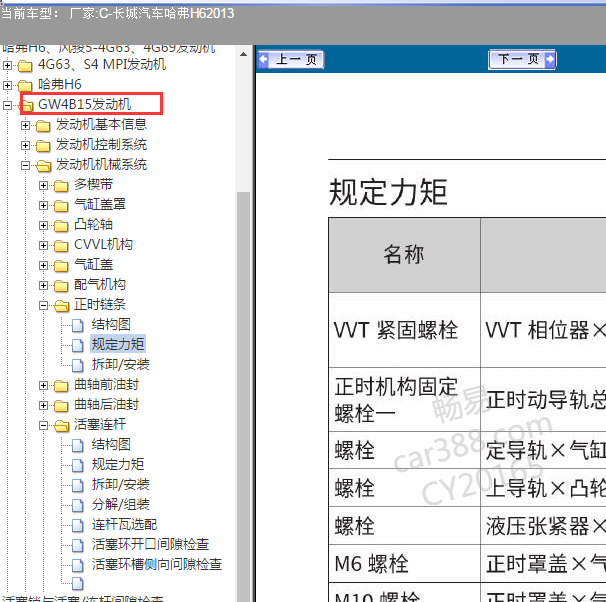Viewport: 606px width, 602px height.
Task: Click the tree panel vertical scrollbar thumb
Action: point(243,396)
